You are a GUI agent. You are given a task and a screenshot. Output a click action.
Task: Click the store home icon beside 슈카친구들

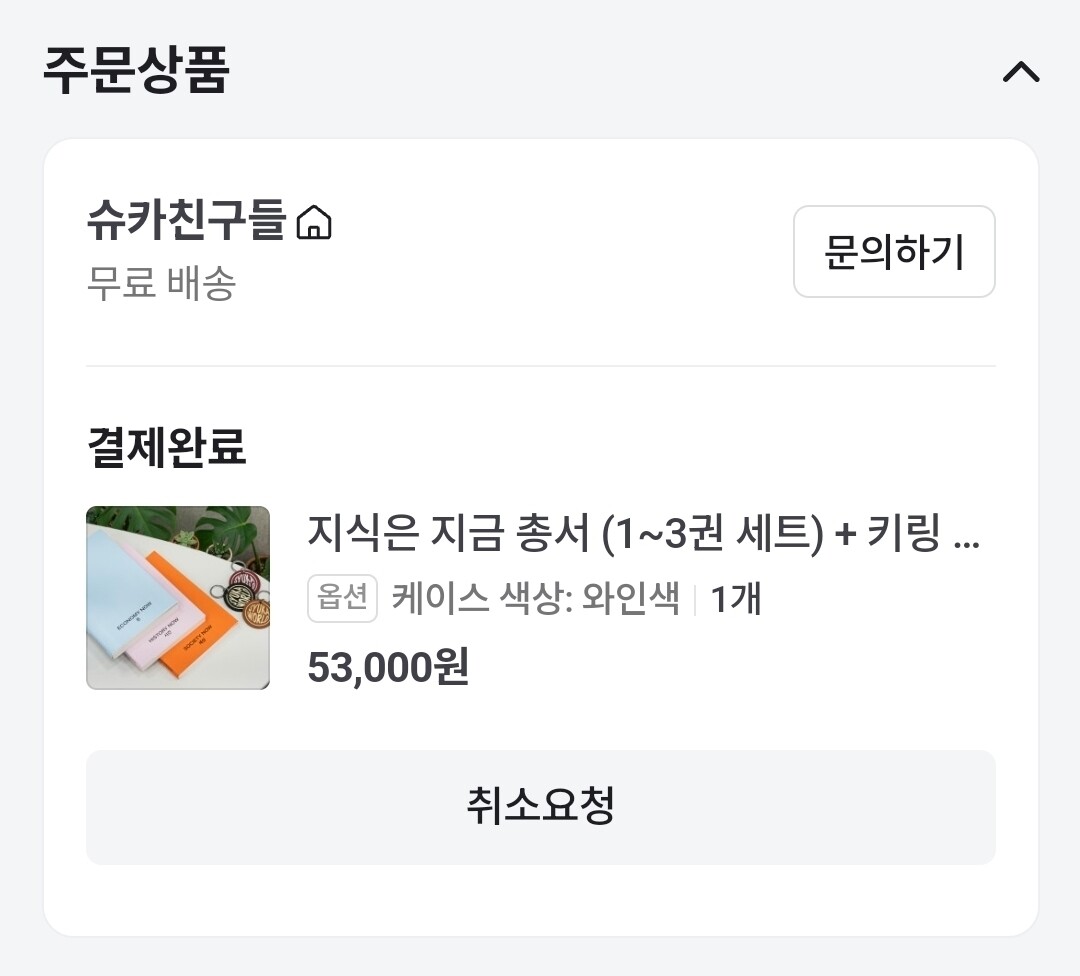coord(314,222)
